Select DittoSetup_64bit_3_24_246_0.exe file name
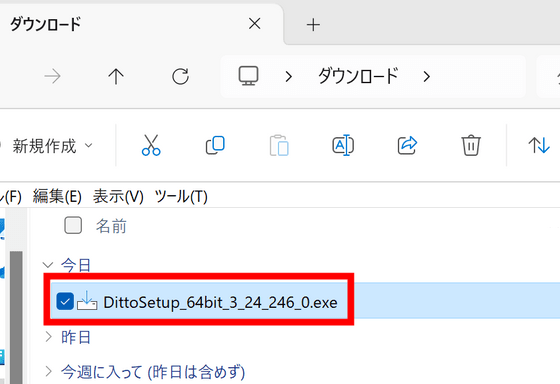This screenshot has width=560, height=384. pos(220,303)
